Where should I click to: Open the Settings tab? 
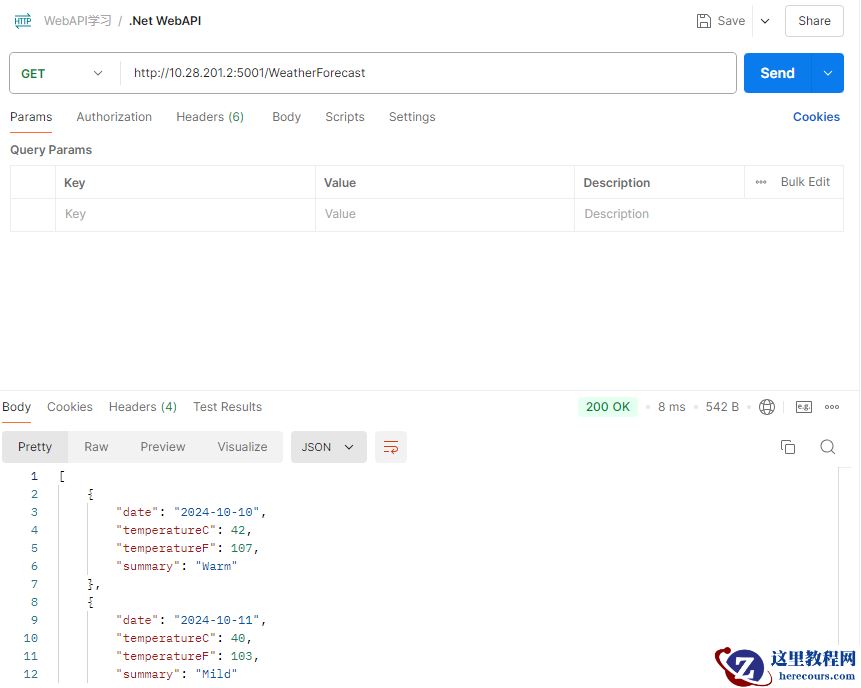tap(412, 117)
